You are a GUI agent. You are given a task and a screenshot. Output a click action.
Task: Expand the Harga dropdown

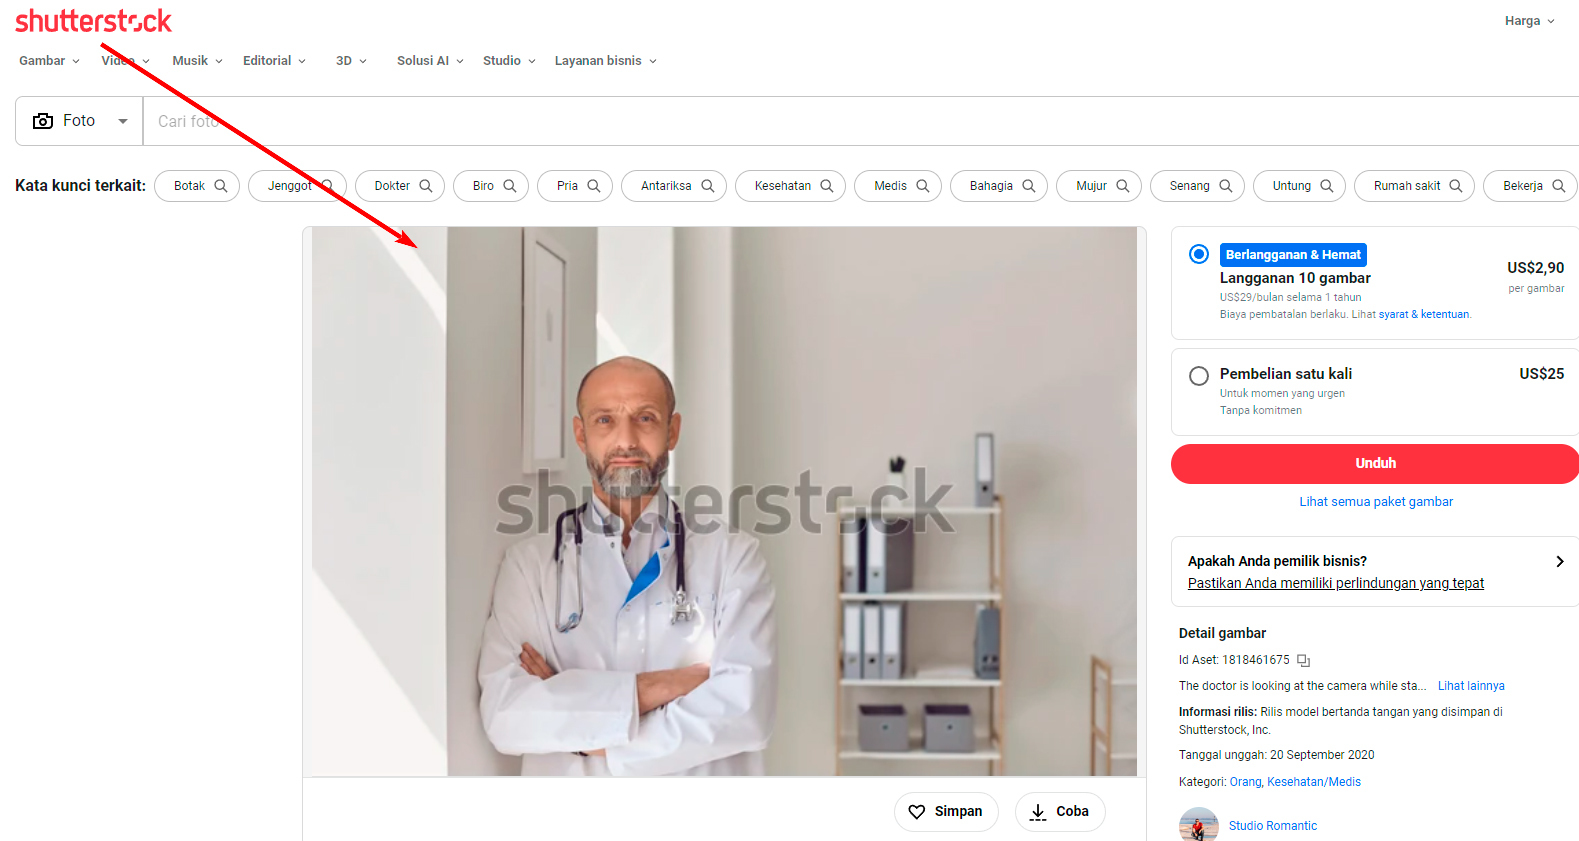coord(1529,21)
